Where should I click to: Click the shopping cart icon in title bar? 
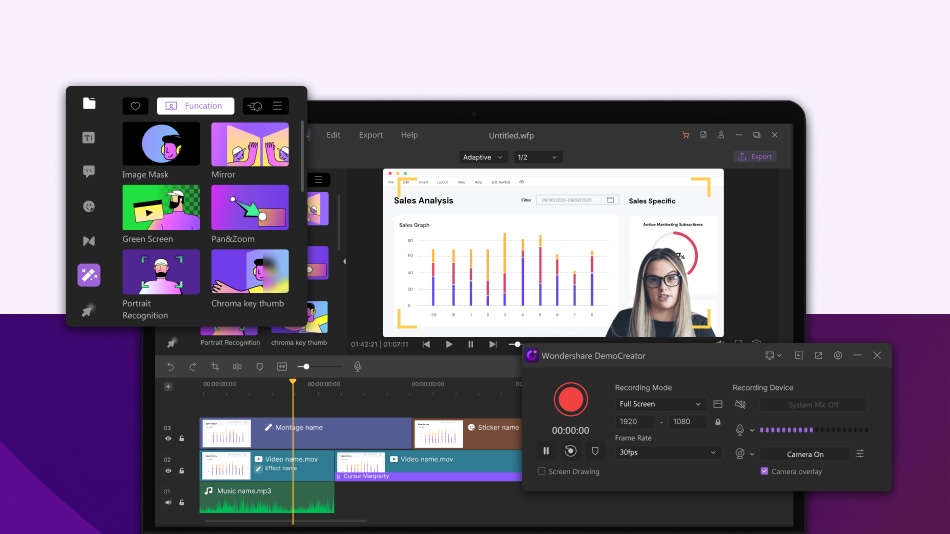685,135
